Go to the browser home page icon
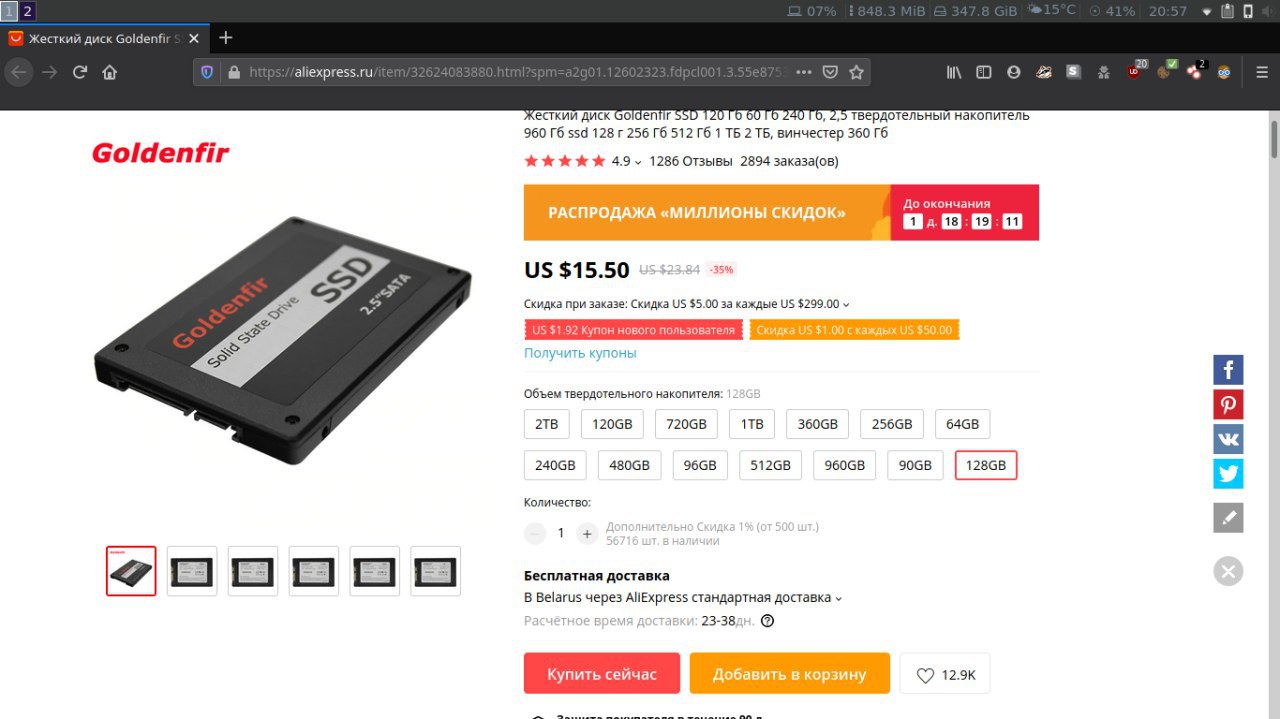This screenshot has width=1280, height=719. click(x=110, y=72)
